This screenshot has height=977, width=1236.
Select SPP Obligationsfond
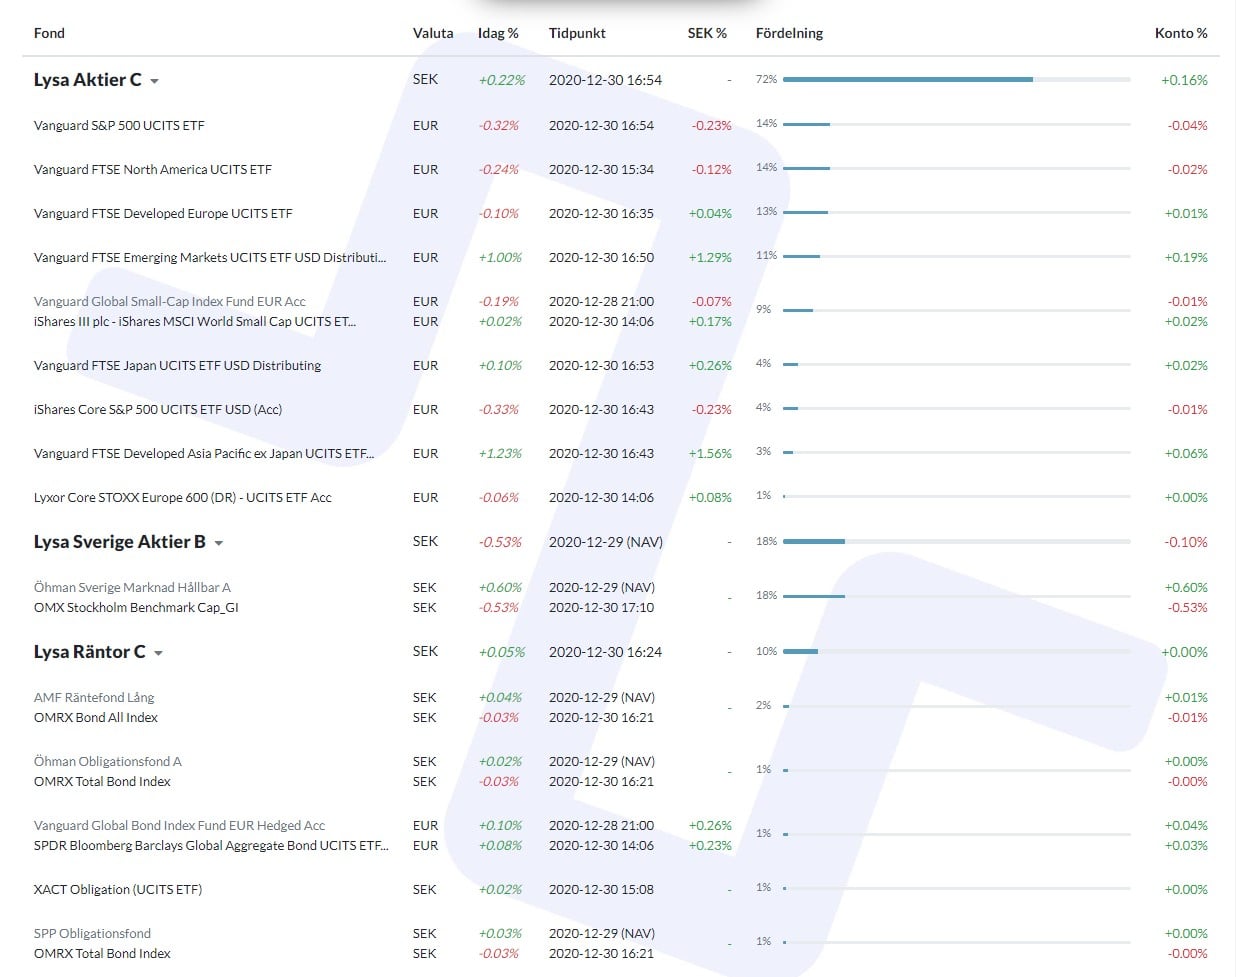click(x=92, y=933)
